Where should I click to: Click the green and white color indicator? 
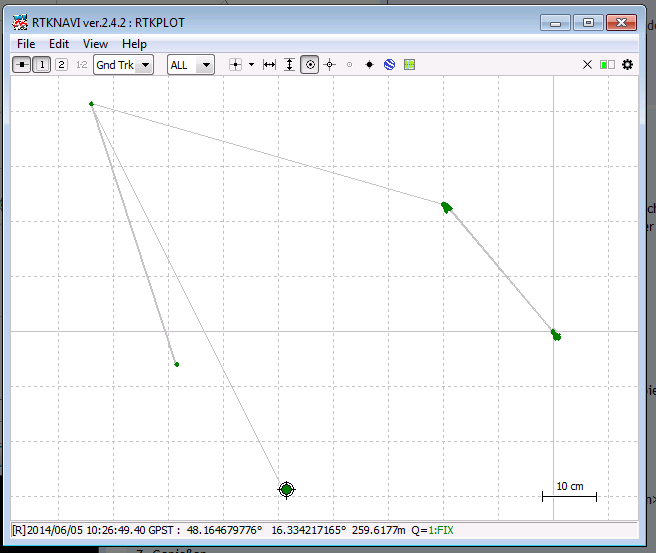[x=607, y=65]
